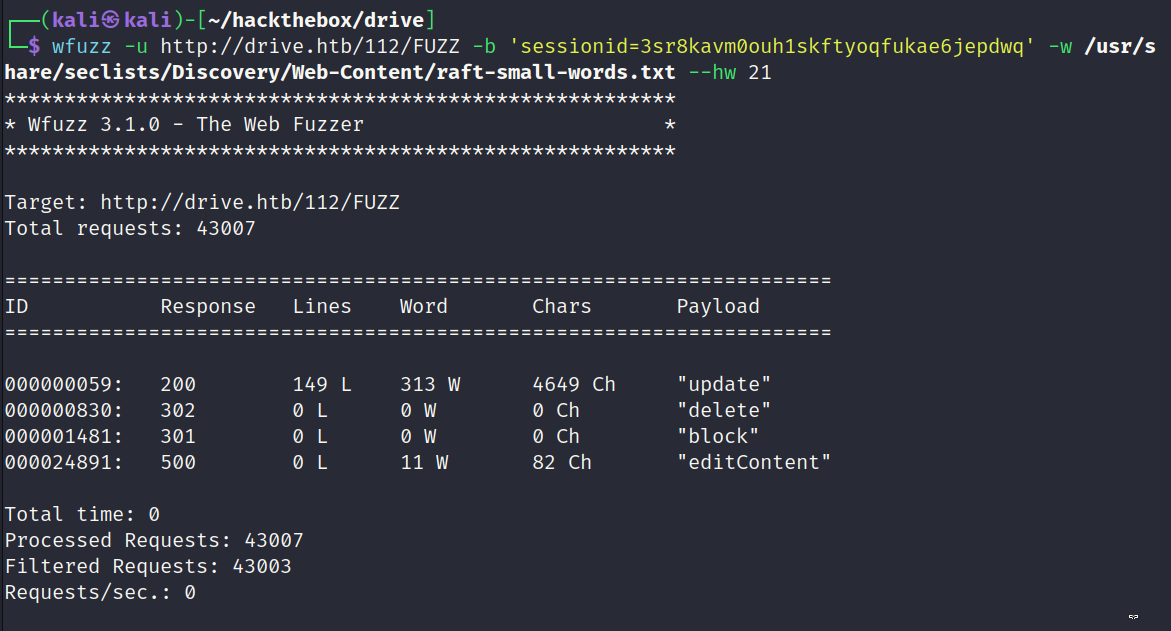Click the "editContent" payload result
The width and height of the screenshot is (1171, 631).
click(754, 463)
